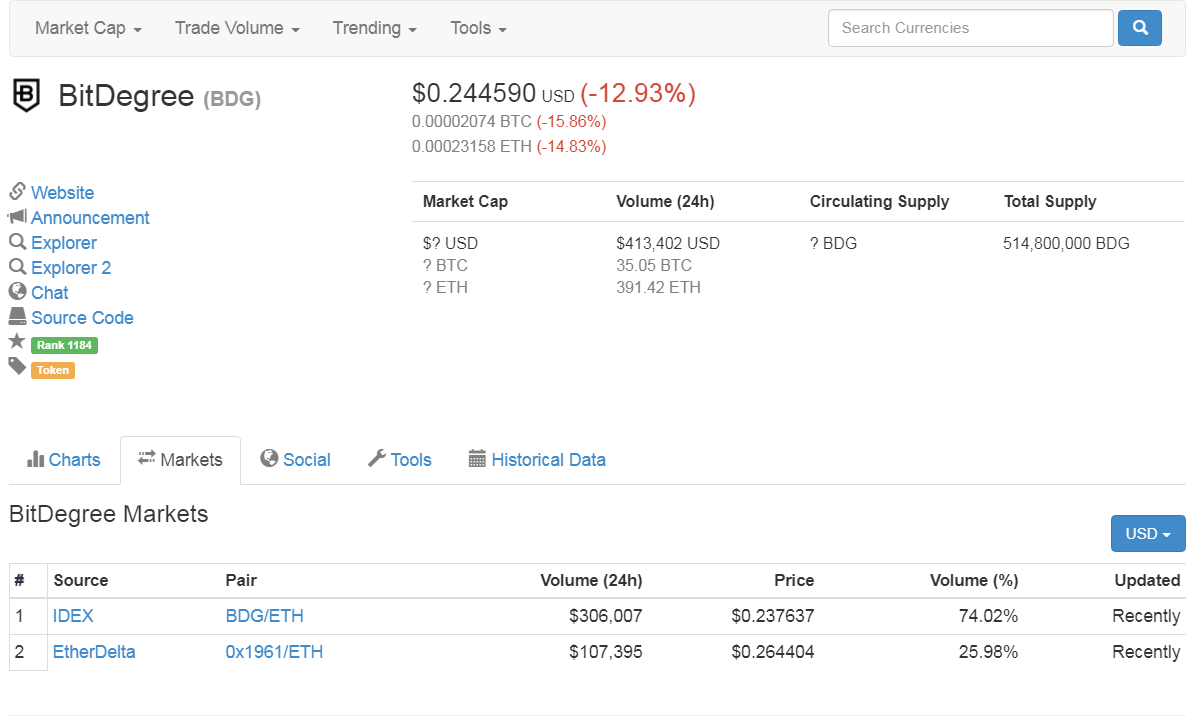Click the magnifier icon beside Explorer
1199x725 pixels.
(18, 242)
